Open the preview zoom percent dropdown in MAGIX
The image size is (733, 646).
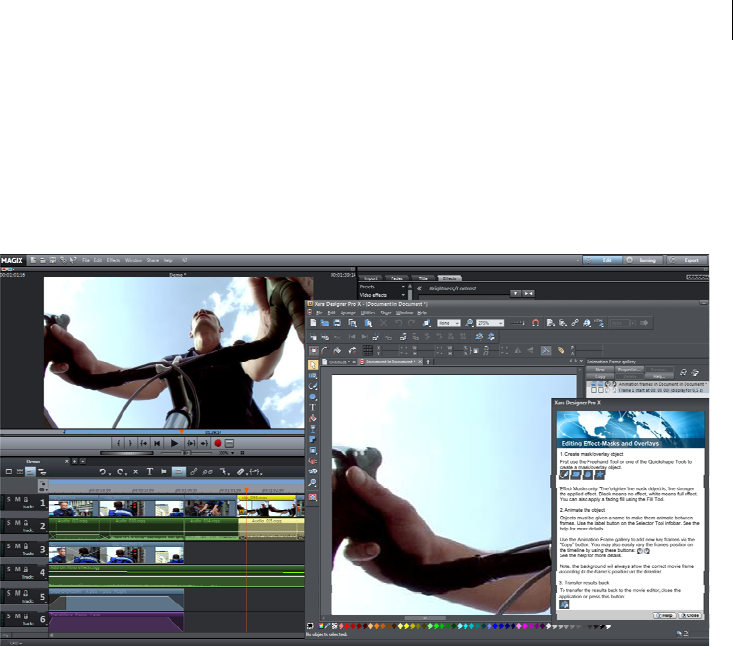[x=233, y=453]
